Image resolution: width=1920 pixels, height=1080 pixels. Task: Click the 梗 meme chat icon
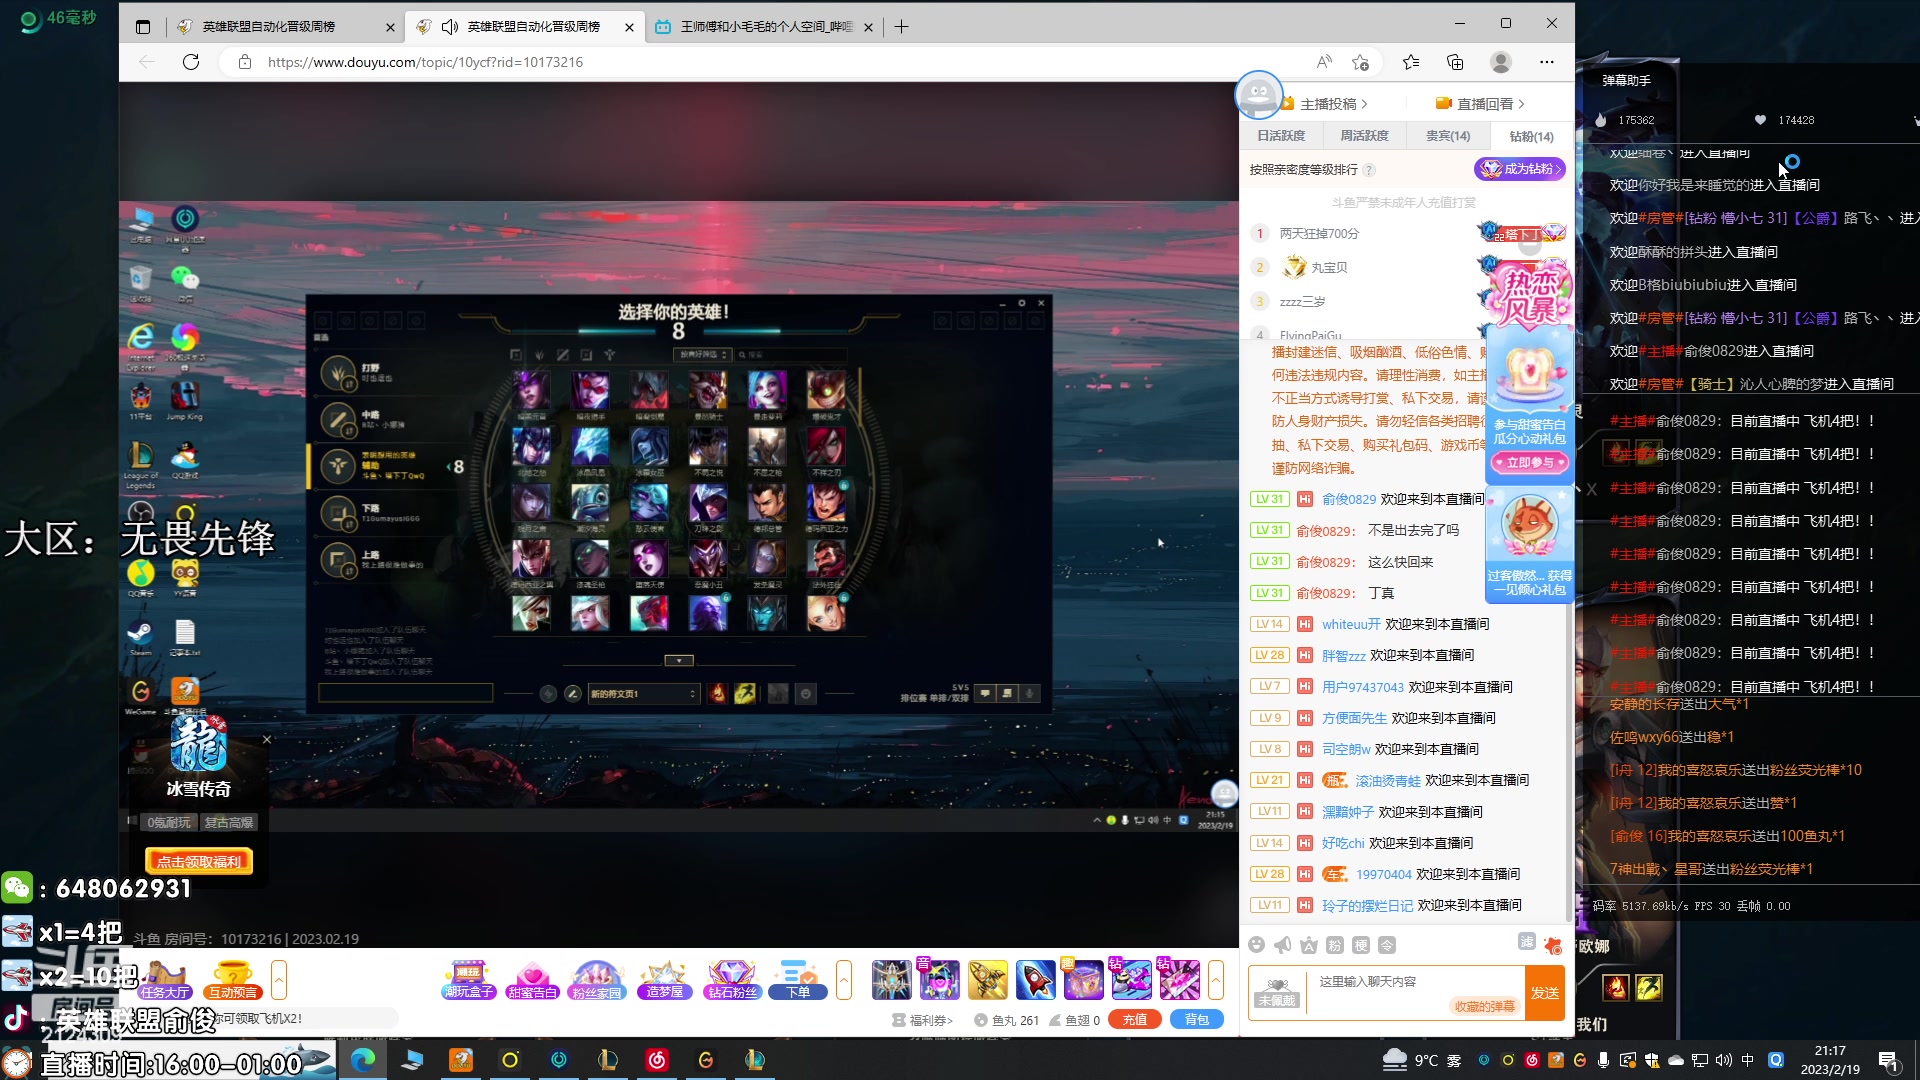[1361, 945]
